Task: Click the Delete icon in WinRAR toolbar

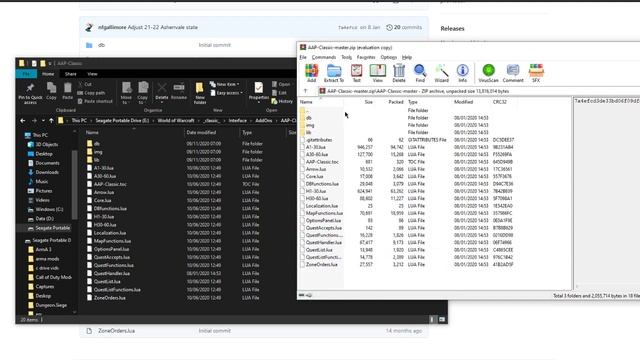Action: [399, 73]
